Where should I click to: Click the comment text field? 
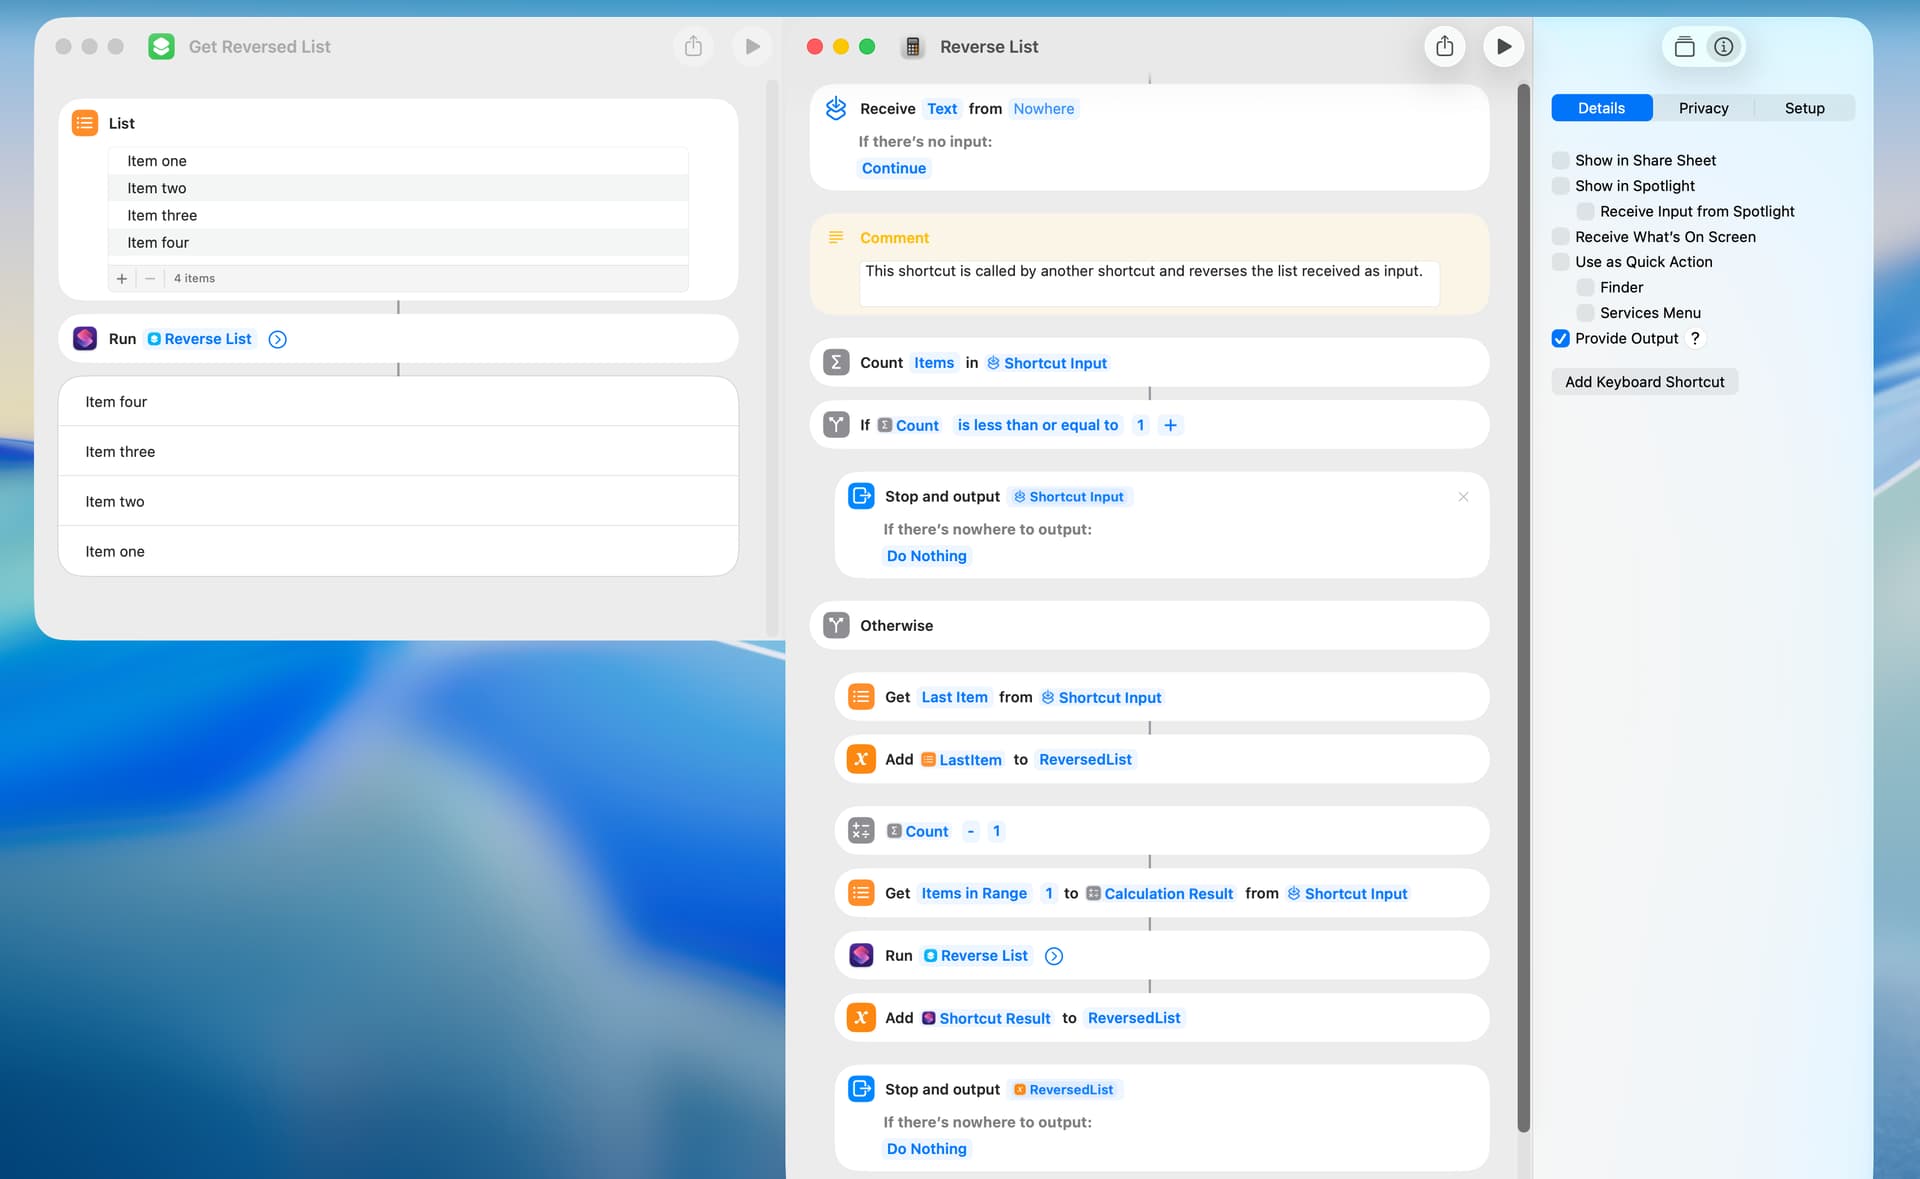(x=1148, y=283)
